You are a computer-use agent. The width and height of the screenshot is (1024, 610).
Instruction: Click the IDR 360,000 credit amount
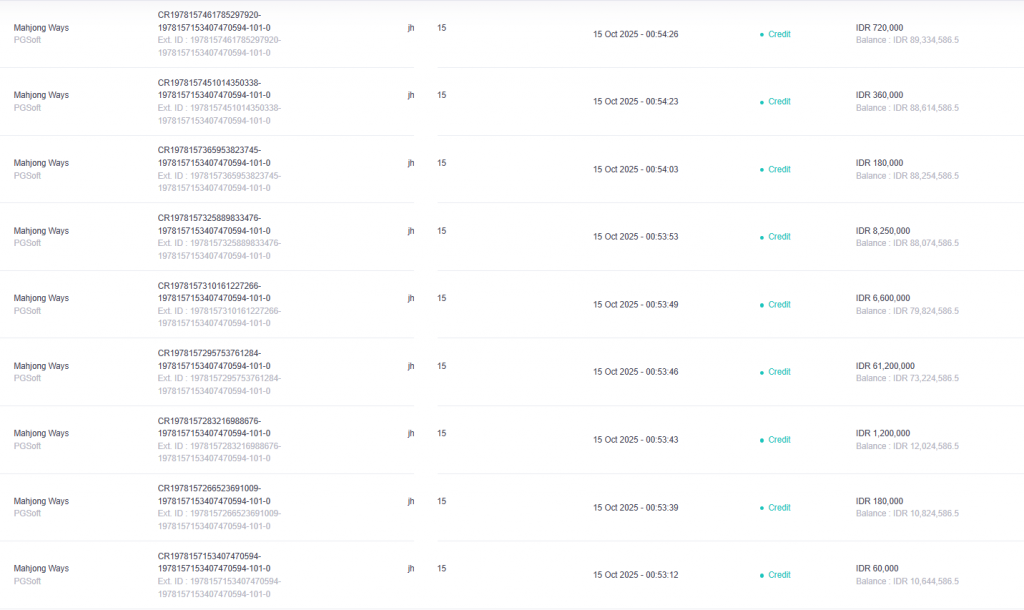click(x=880, y=95)
